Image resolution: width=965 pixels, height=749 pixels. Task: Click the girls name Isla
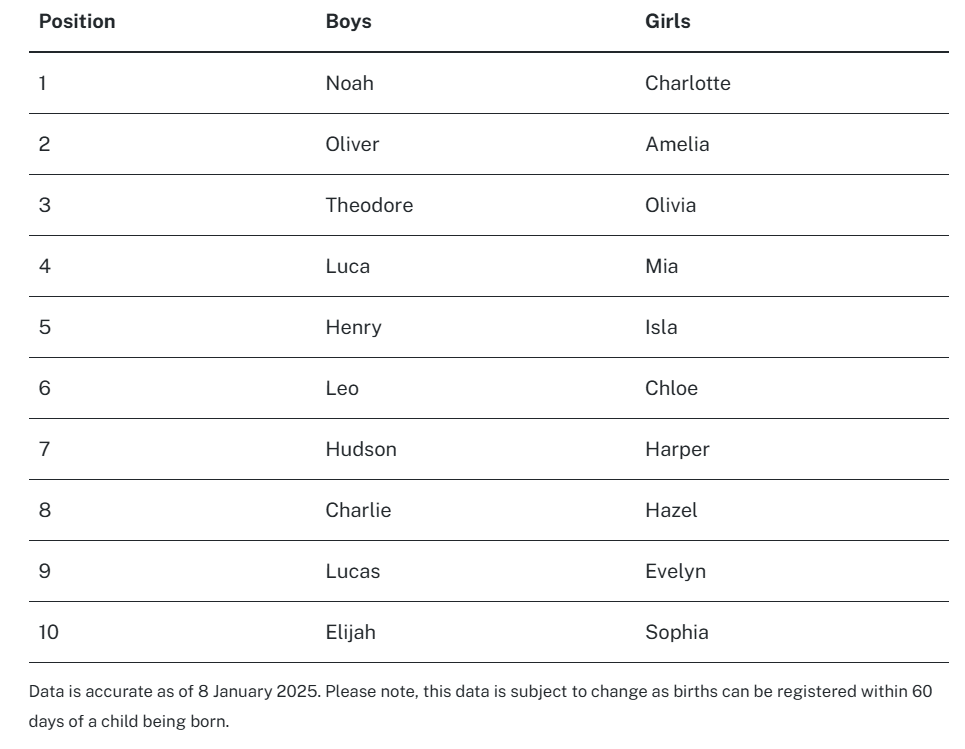[661, 327]
